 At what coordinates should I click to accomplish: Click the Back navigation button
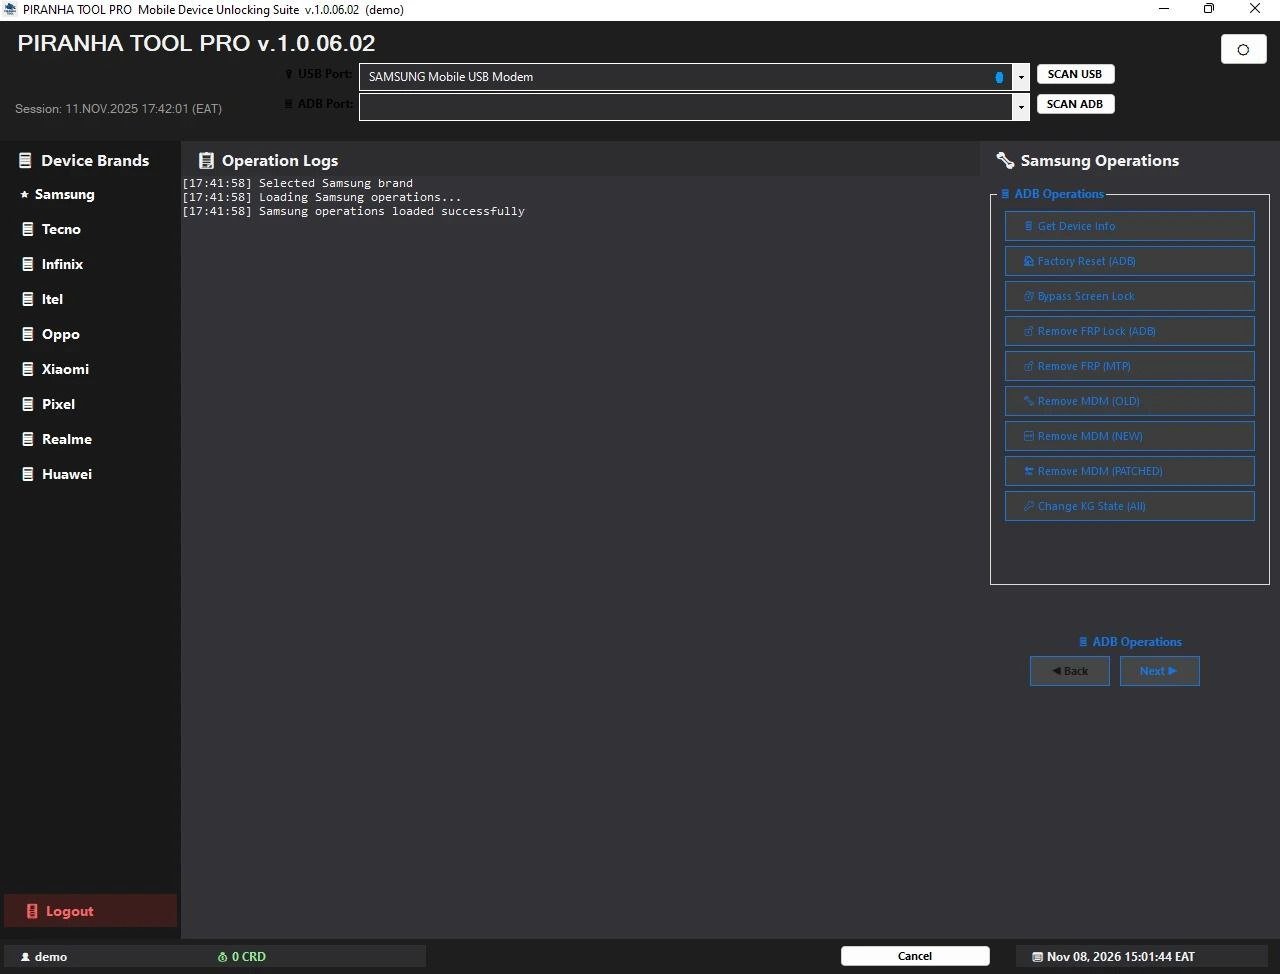coord(1069,671)
